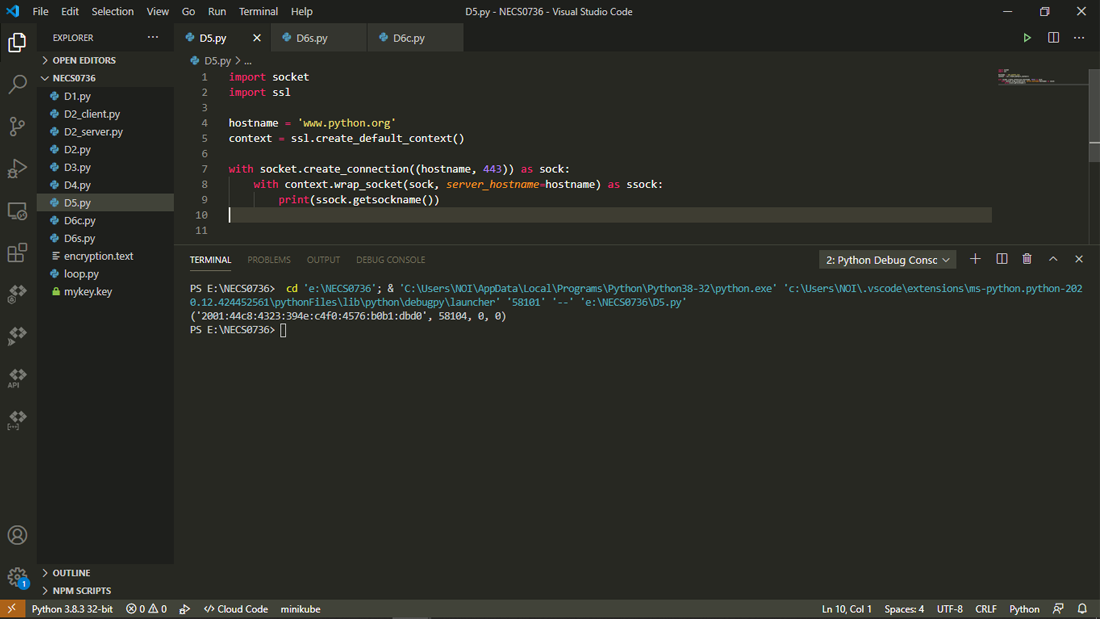Split the editor to the right

coord(1053,38)
